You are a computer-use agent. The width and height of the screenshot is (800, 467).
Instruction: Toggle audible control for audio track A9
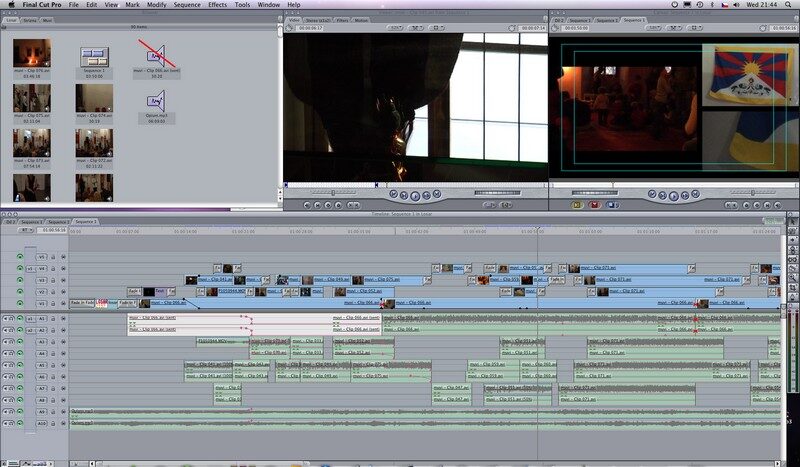[8, 411]
